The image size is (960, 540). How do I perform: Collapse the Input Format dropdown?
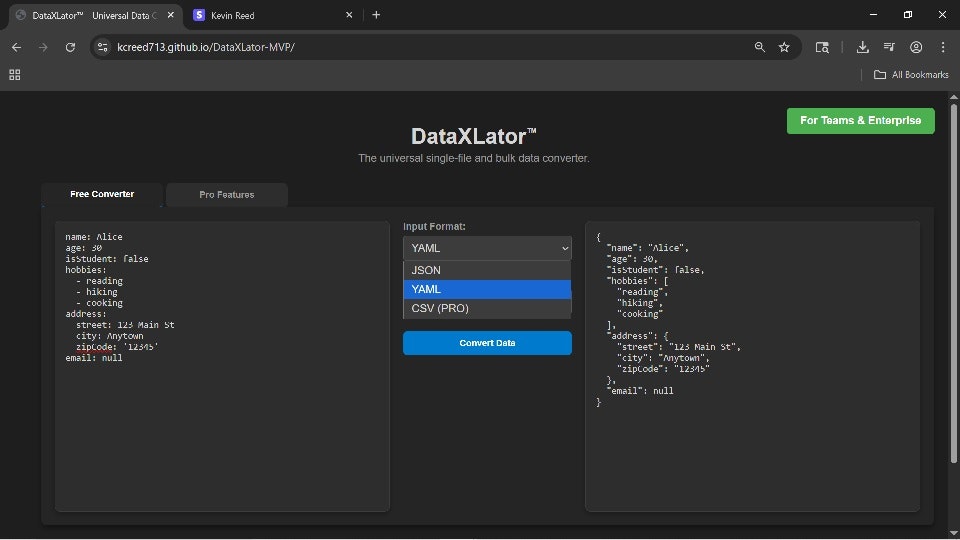pyautogui.click(x=487, y=248)
